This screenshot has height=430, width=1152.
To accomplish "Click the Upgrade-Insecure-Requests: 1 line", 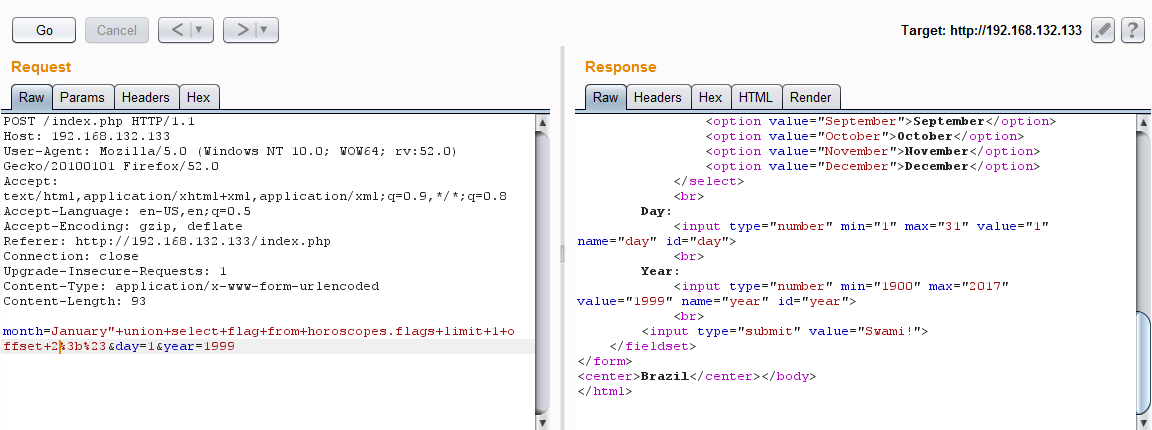I will 115,271.
